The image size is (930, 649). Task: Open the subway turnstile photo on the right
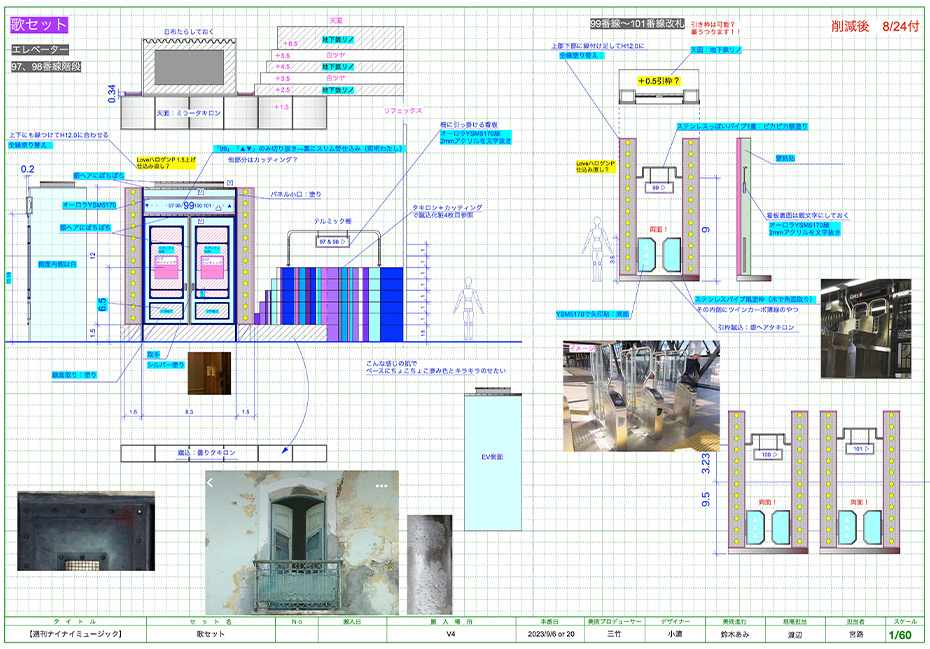[865, 328]
